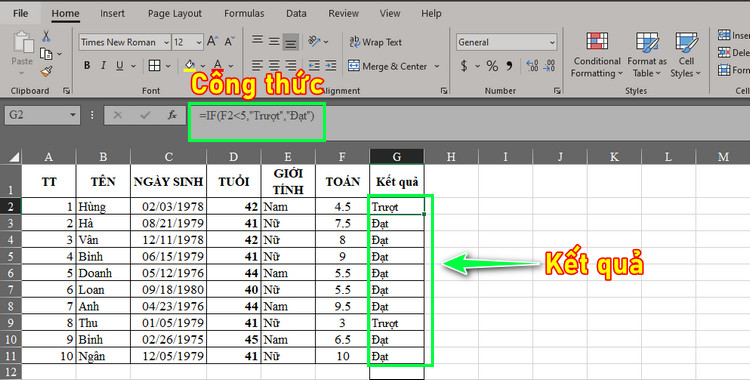The height and width of the screenshot is (380, 750).
Task: Switch to the Page Layout tab
Action: 175,13
